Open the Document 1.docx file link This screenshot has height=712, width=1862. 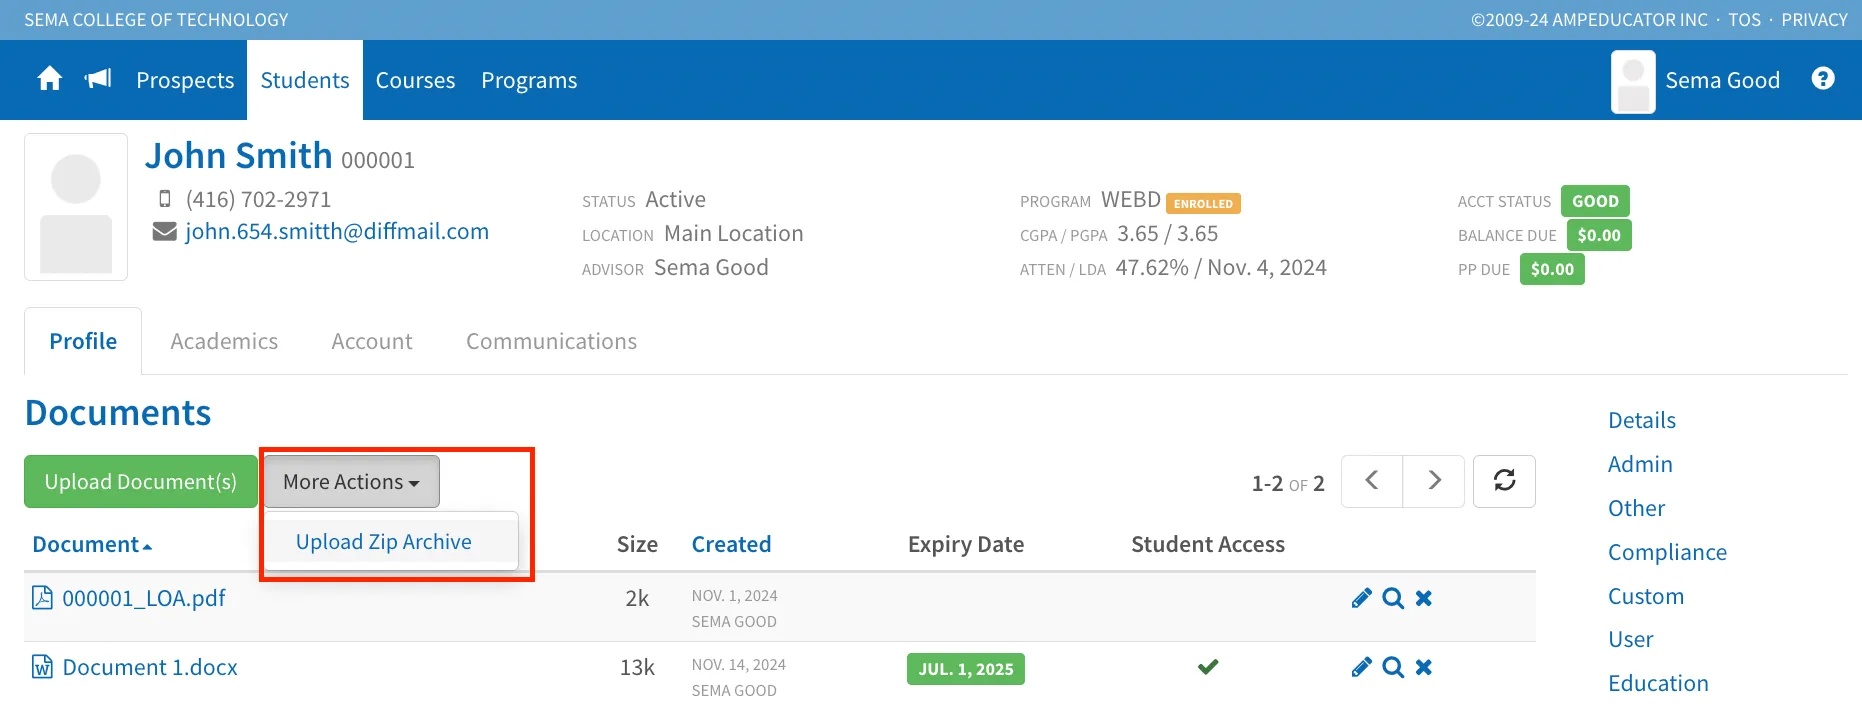click(x=150, y=667)
